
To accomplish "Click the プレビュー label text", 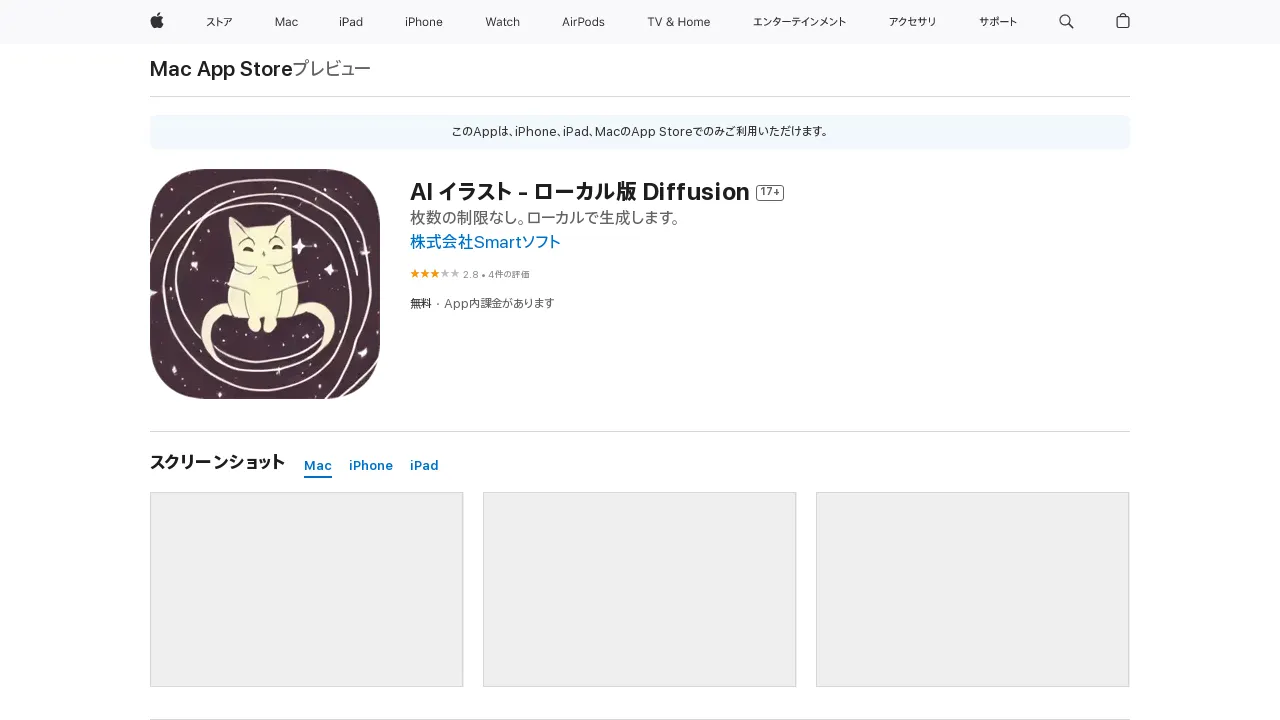I will click(x=331, y=69).
